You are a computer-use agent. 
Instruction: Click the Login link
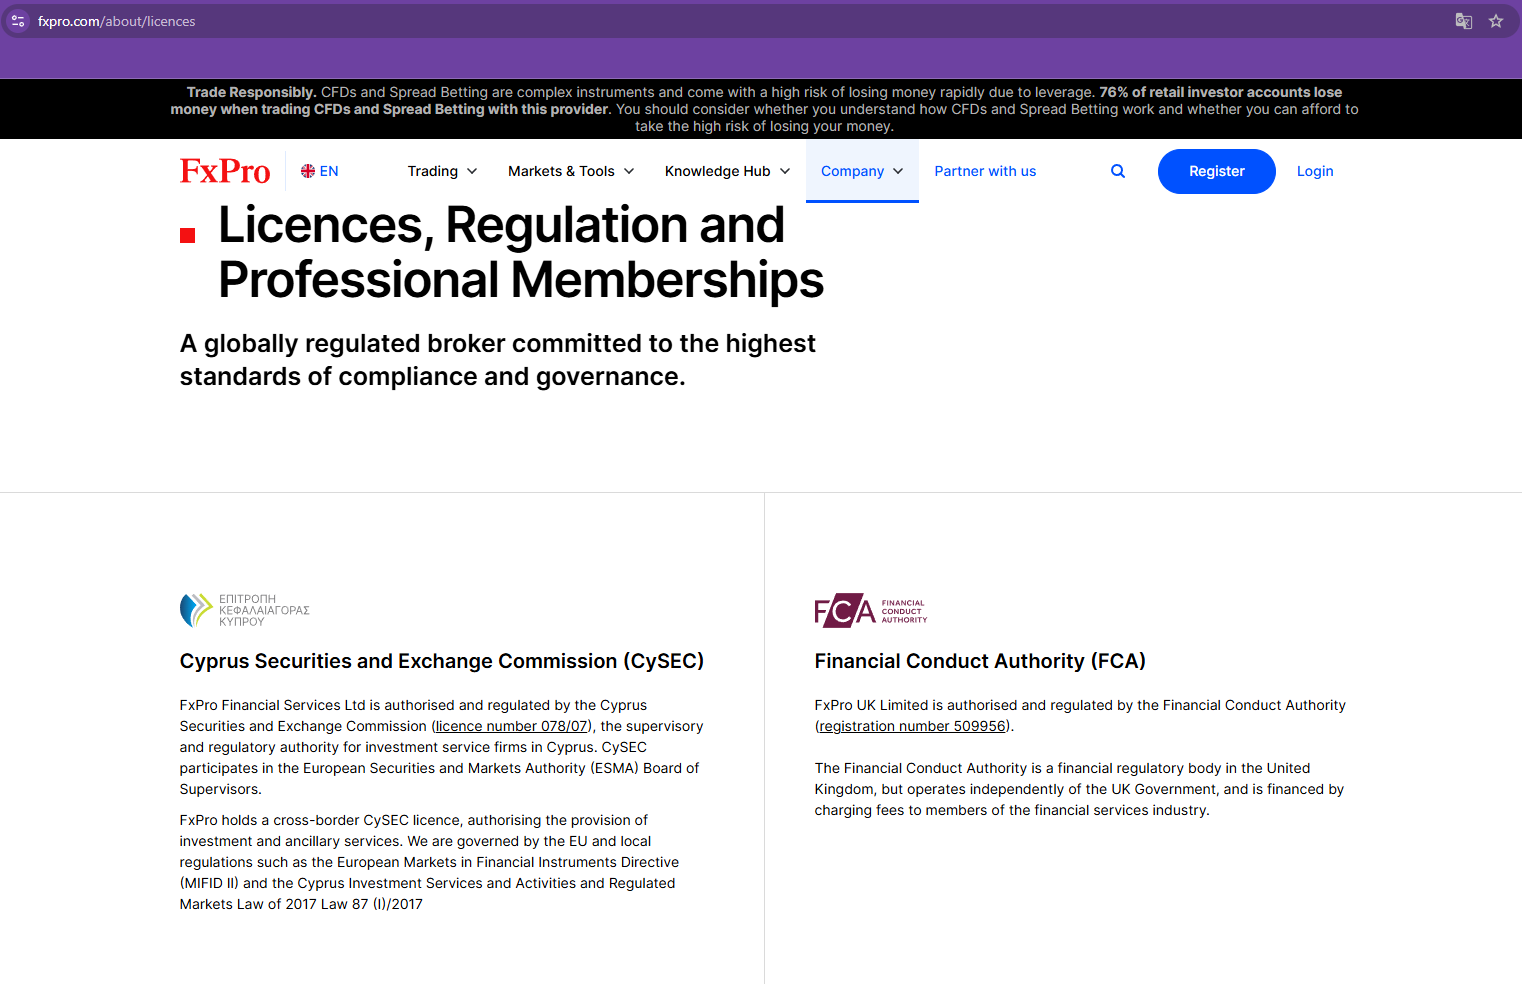point(1315,171)
